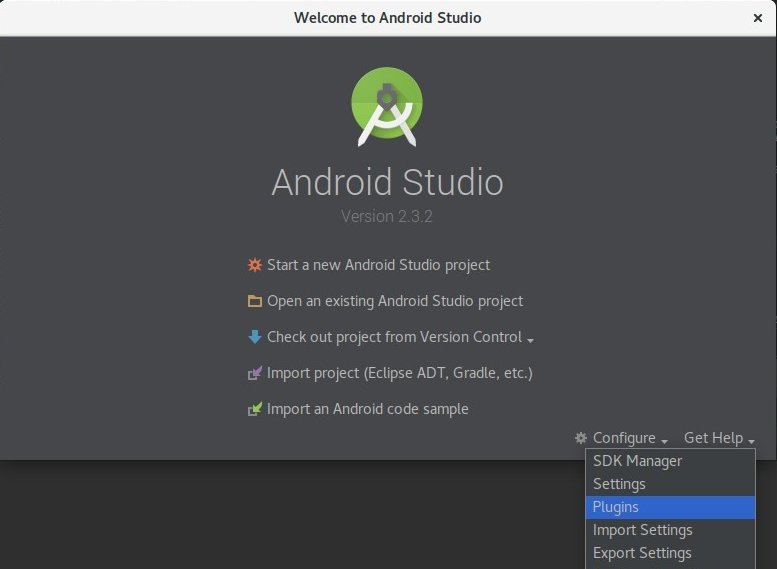The image size is (777, 569).
Task: Click the green arrow code sample icon
Action: pyautogui.click(x=255, y=409)
